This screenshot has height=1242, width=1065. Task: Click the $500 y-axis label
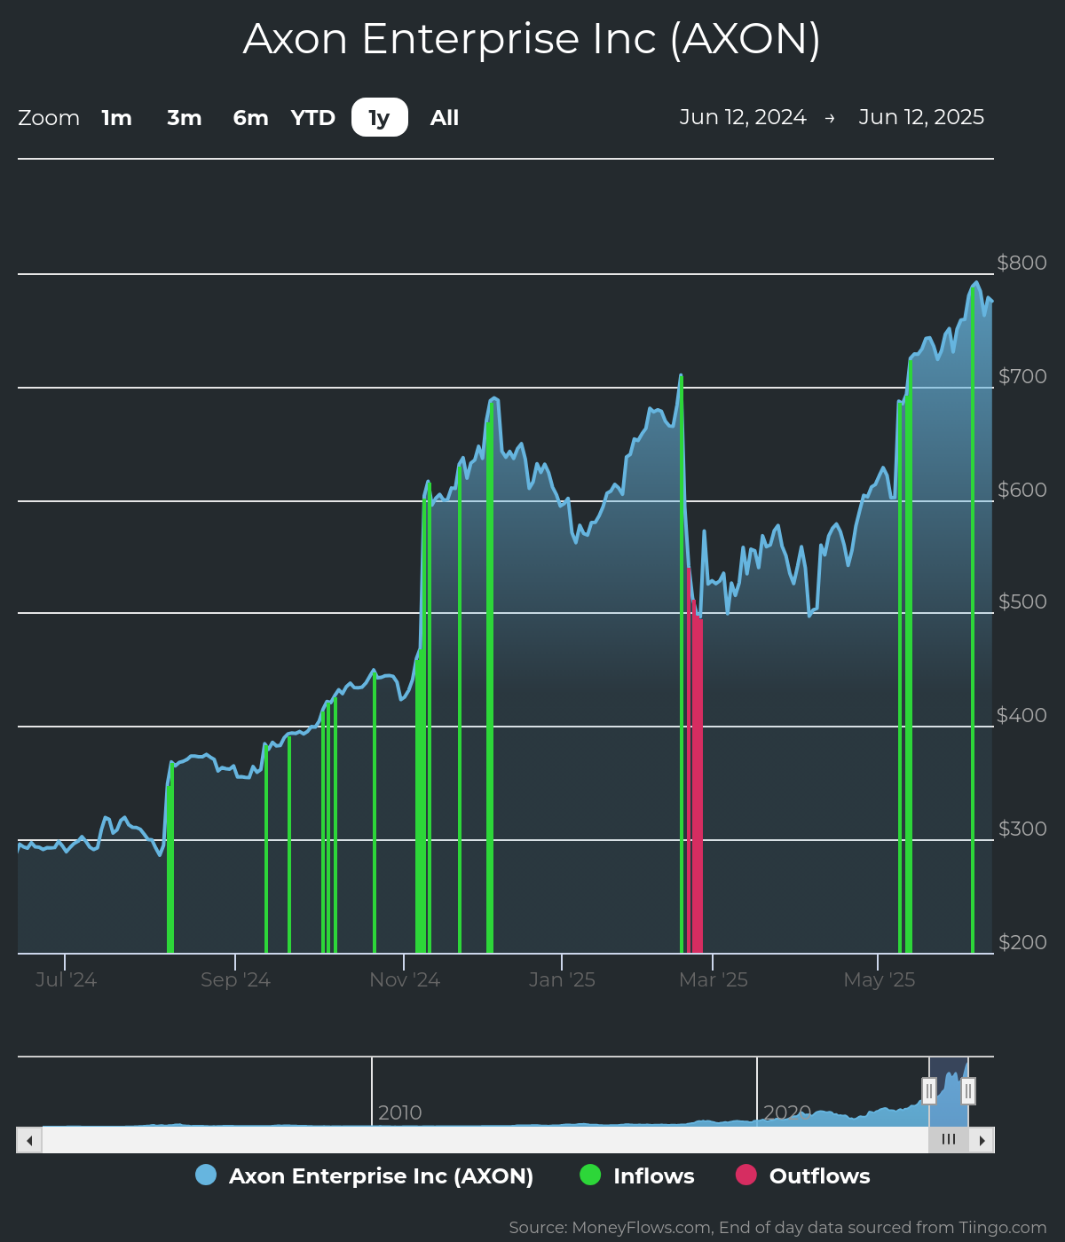point(1022,601)
